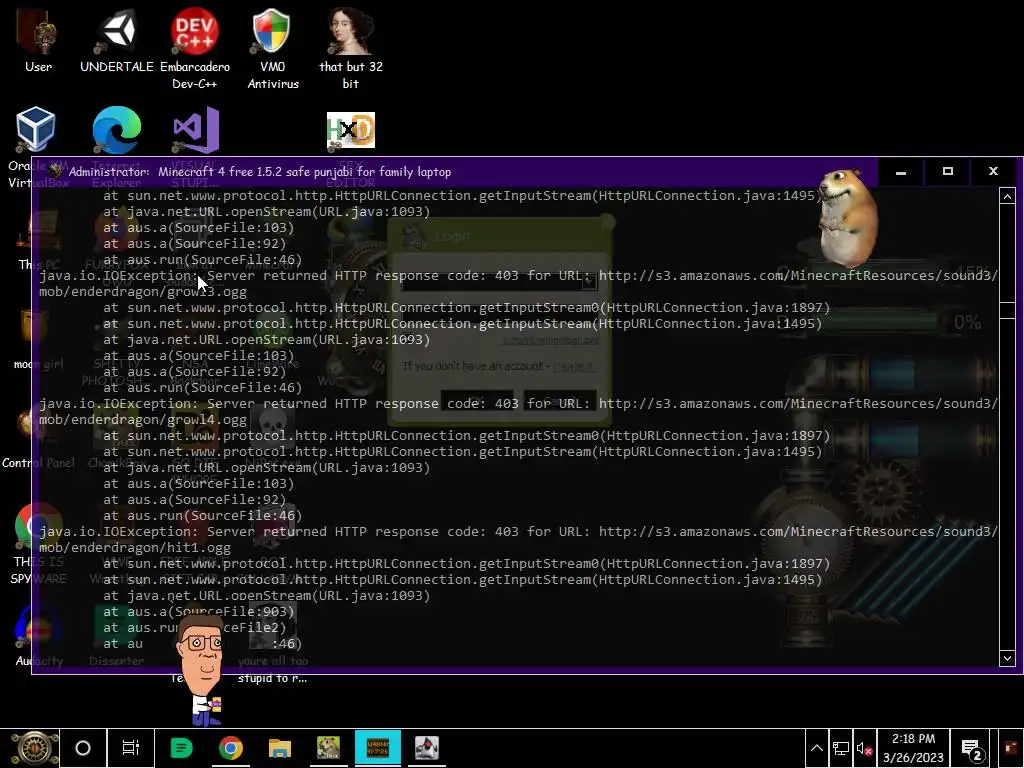Select the Edge 'Internet Explorer' desktop icon
The image size is (1024, 768).
click(x=116, y=129)
